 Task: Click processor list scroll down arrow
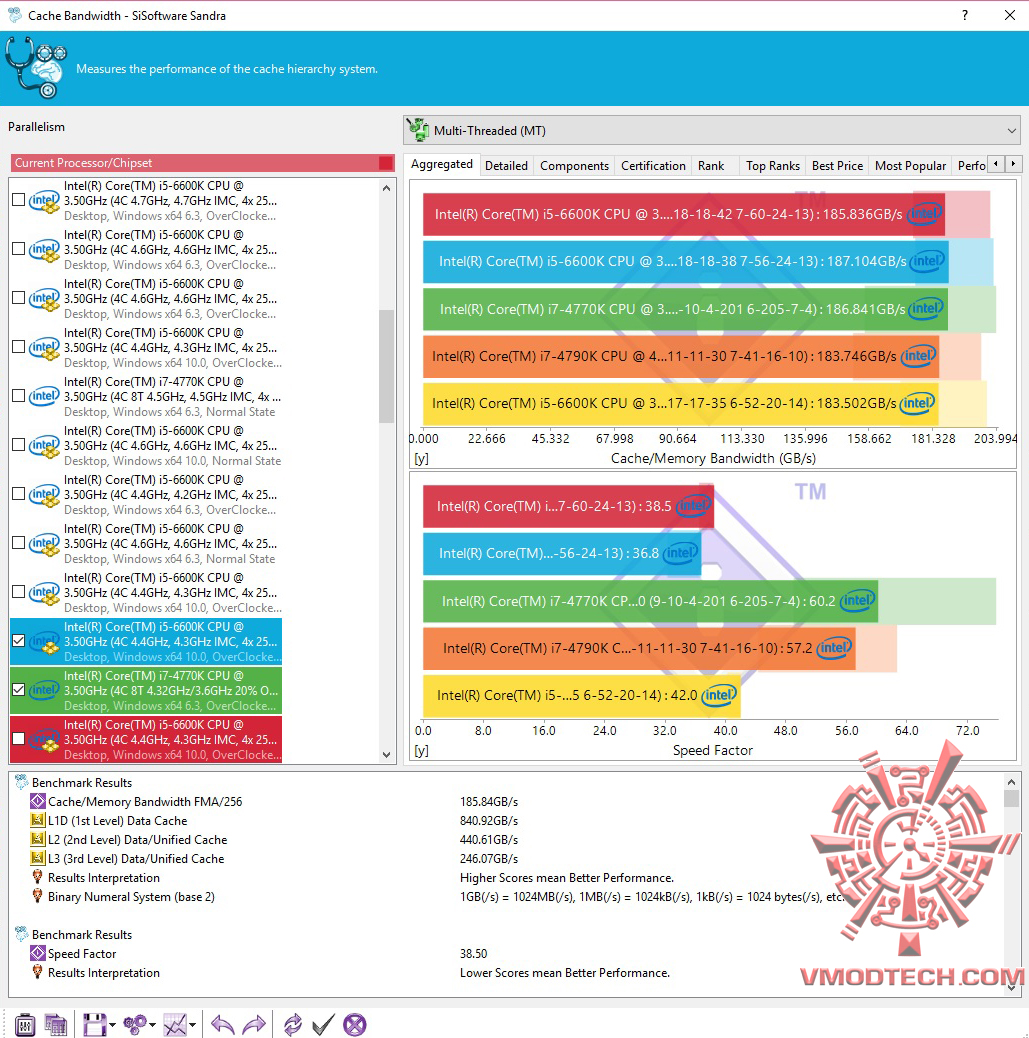(x=387, y=755)
